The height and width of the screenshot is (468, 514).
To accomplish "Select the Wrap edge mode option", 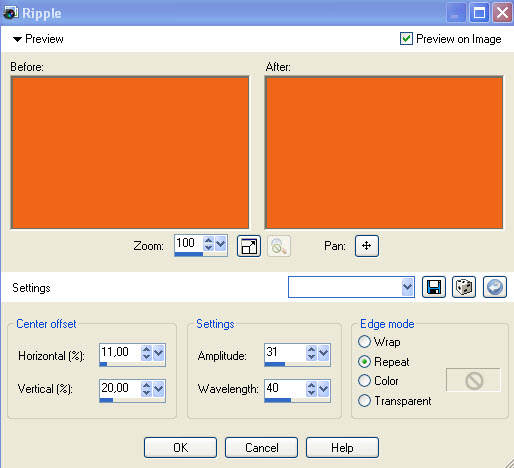I will (364, 342).
